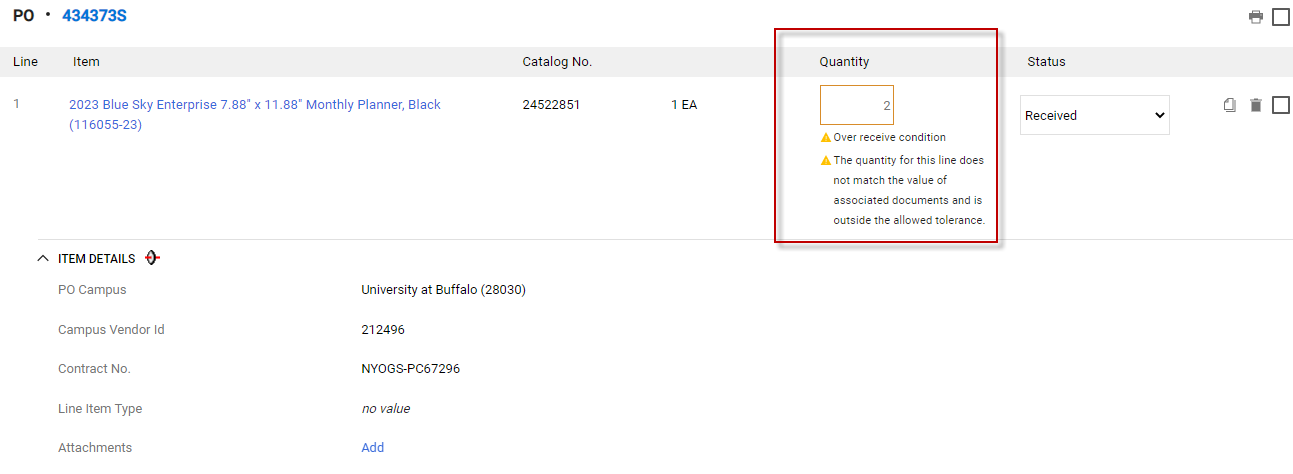Viewport: 1293px width, 474px height.
Task: Click the print icon beside the PO header
Action: pyautogui.click(x=1255, y=17)
